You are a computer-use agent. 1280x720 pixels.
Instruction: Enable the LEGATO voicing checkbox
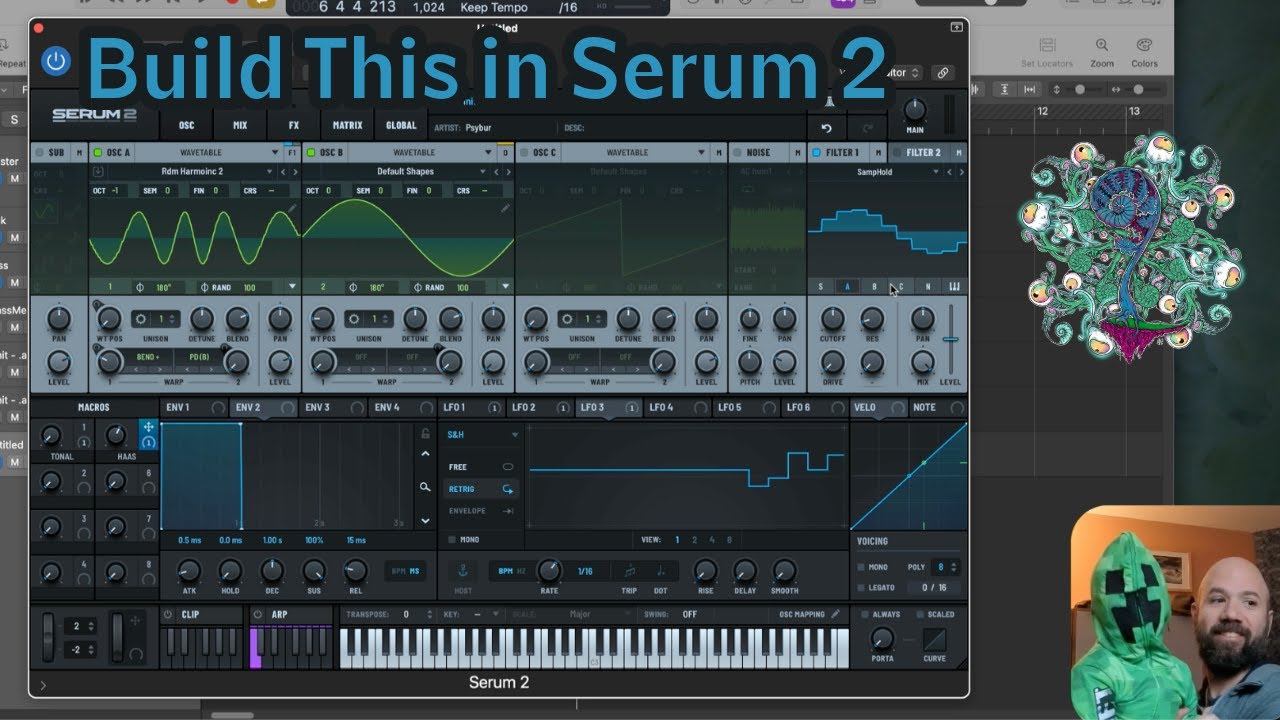(x=859, y=588)
